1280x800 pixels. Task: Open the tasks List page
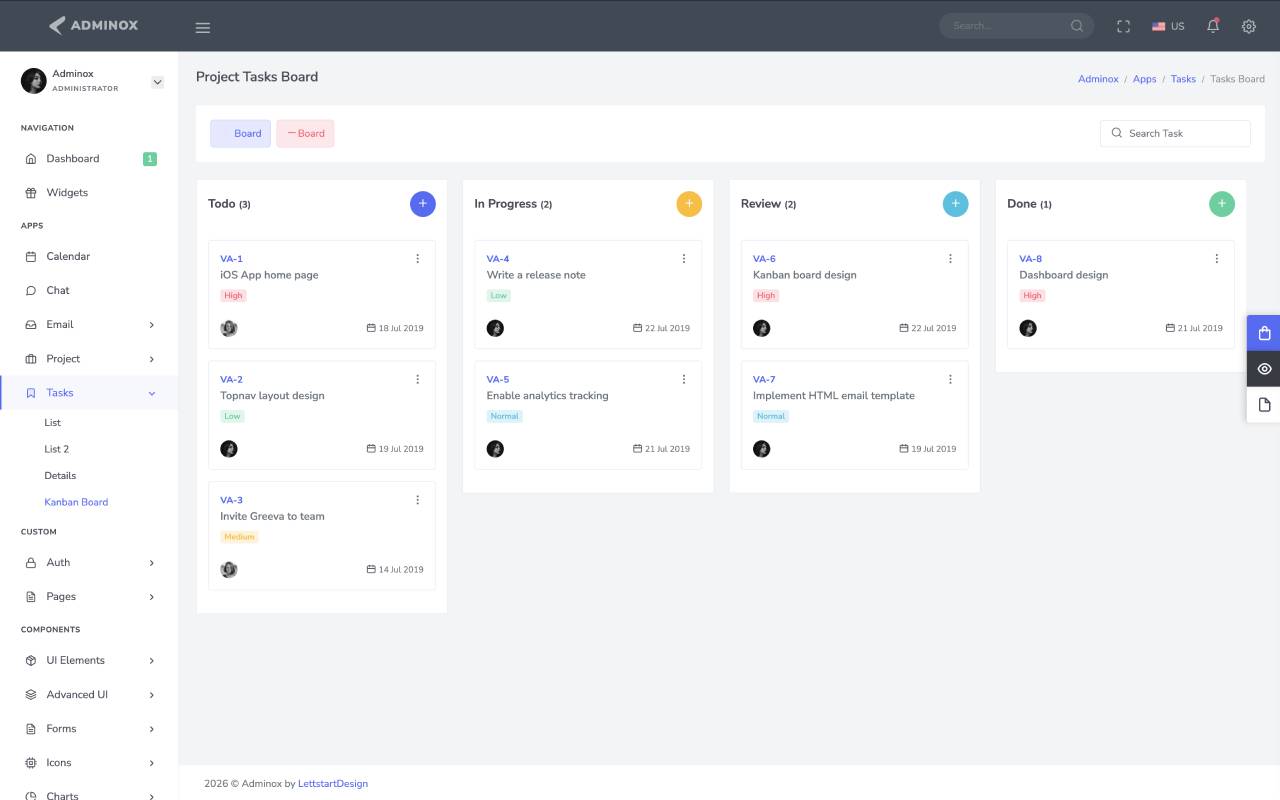tap(53, 423)
